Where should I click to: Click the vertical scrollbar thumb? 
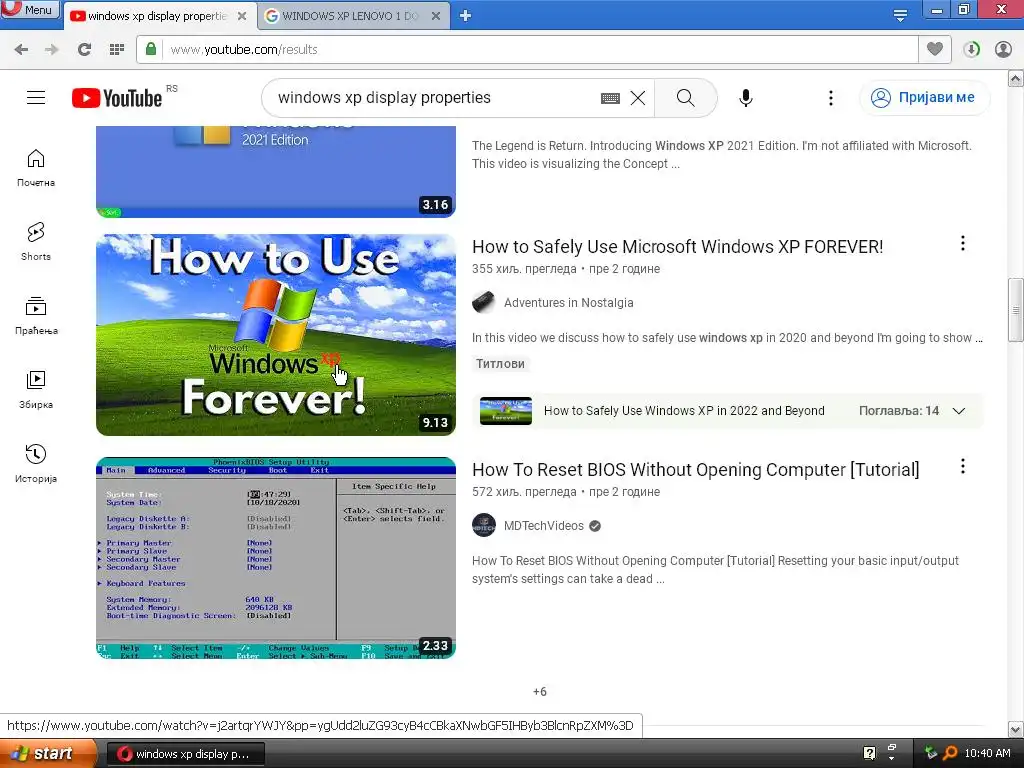pos(1016,310)
